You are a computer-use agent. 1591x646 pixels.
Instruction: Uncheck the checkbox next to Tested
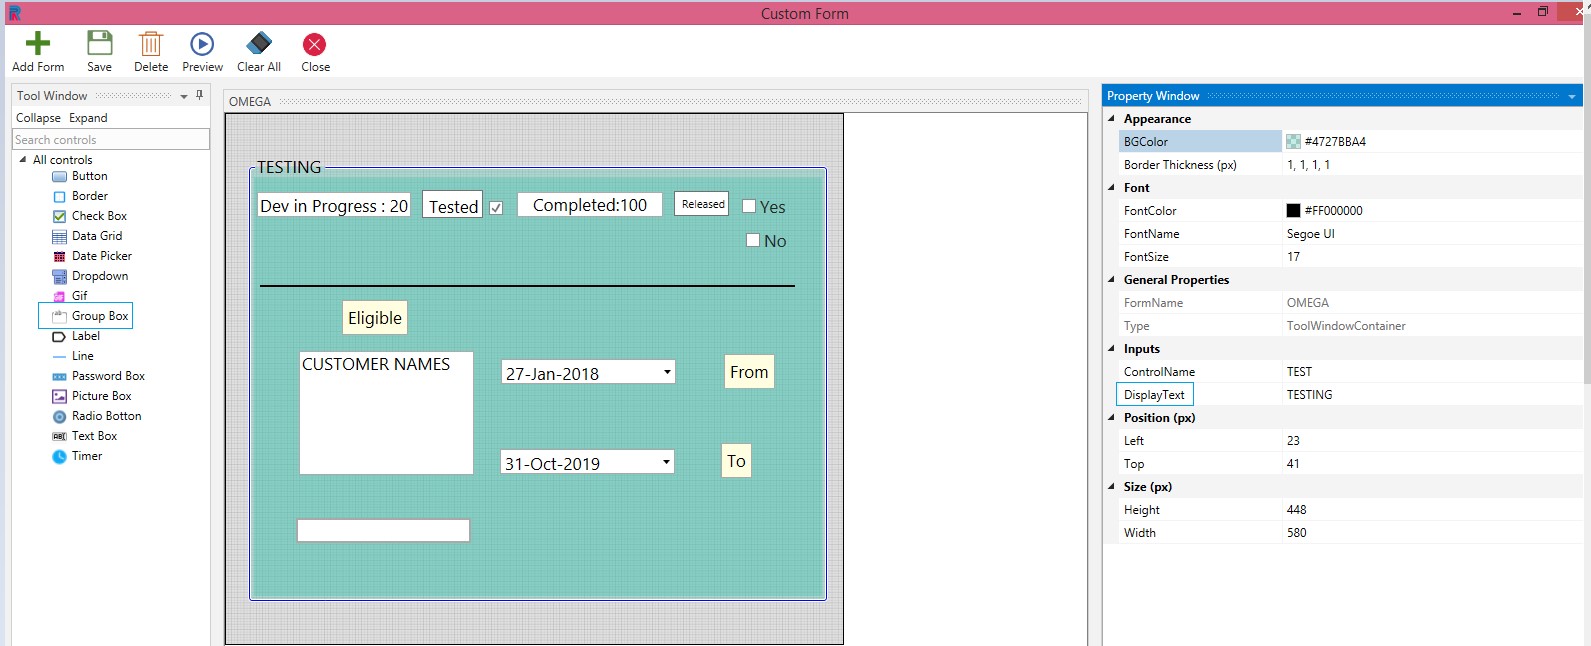point(496,208)
